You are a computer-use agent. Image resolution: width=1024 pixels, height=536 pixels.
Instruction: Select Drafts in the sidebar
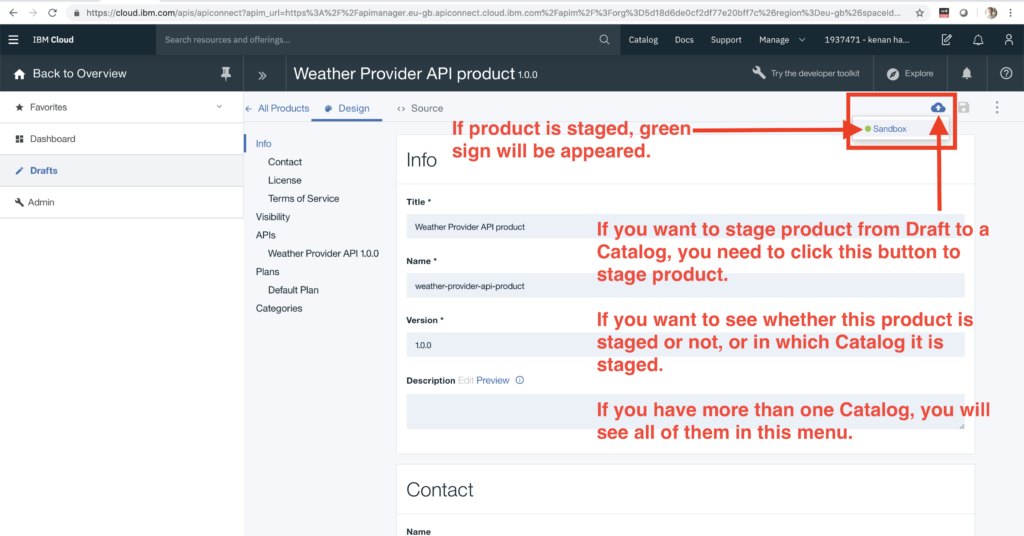(121, 170)
